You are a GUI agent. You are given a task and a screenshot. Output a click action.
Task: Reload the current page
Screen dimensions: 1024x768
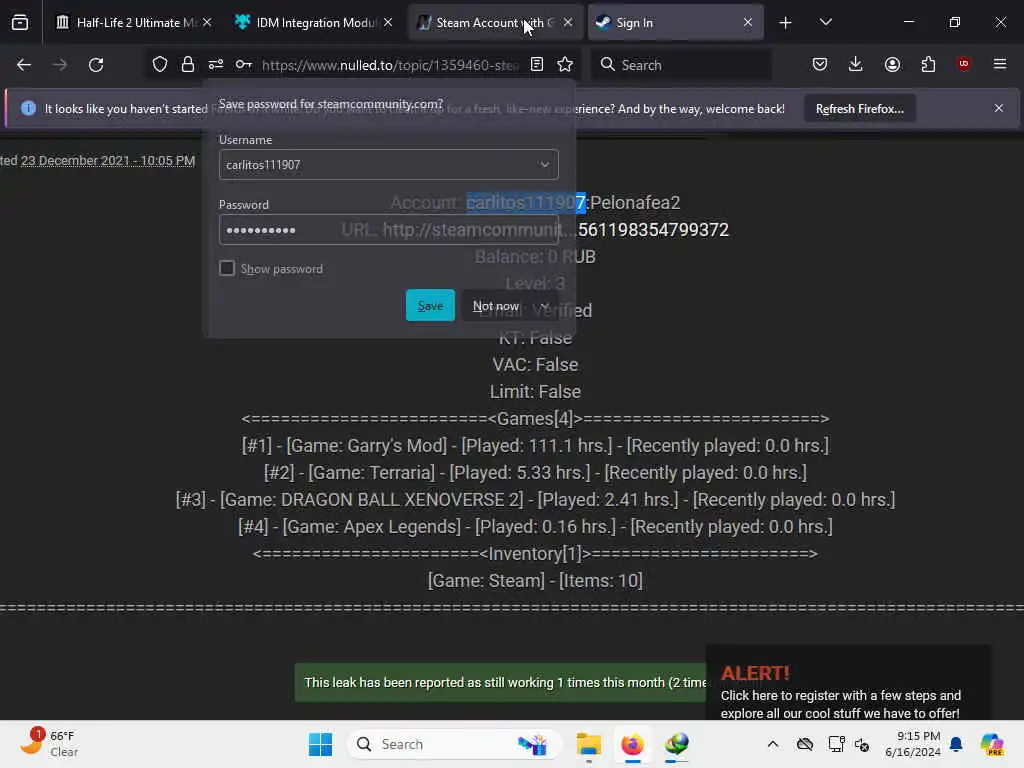click(96, 65)
